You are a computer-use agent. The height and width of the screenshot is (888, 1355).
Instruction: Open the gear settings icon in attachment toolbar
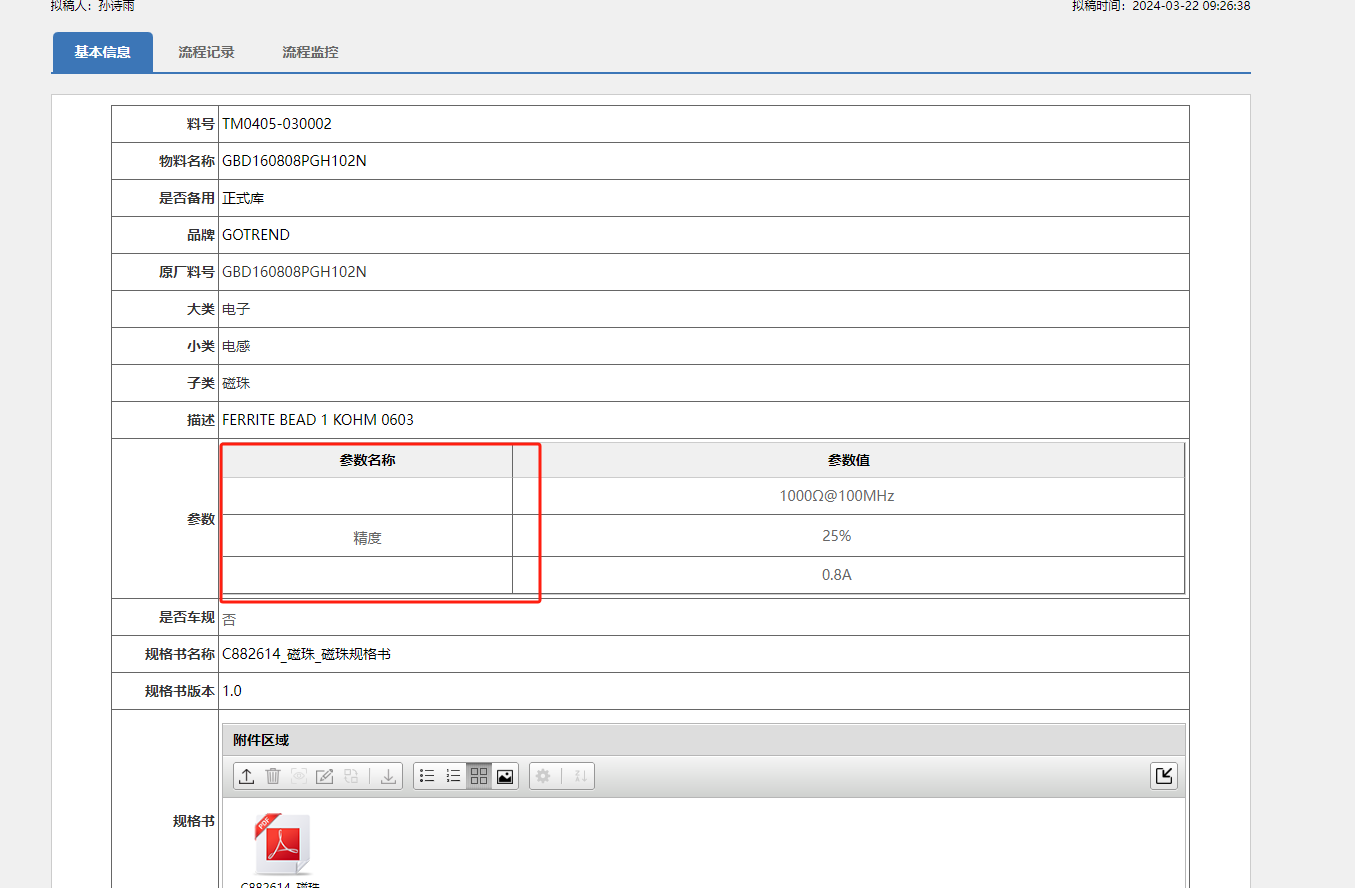pyautogui.click(x=543, y=776)
